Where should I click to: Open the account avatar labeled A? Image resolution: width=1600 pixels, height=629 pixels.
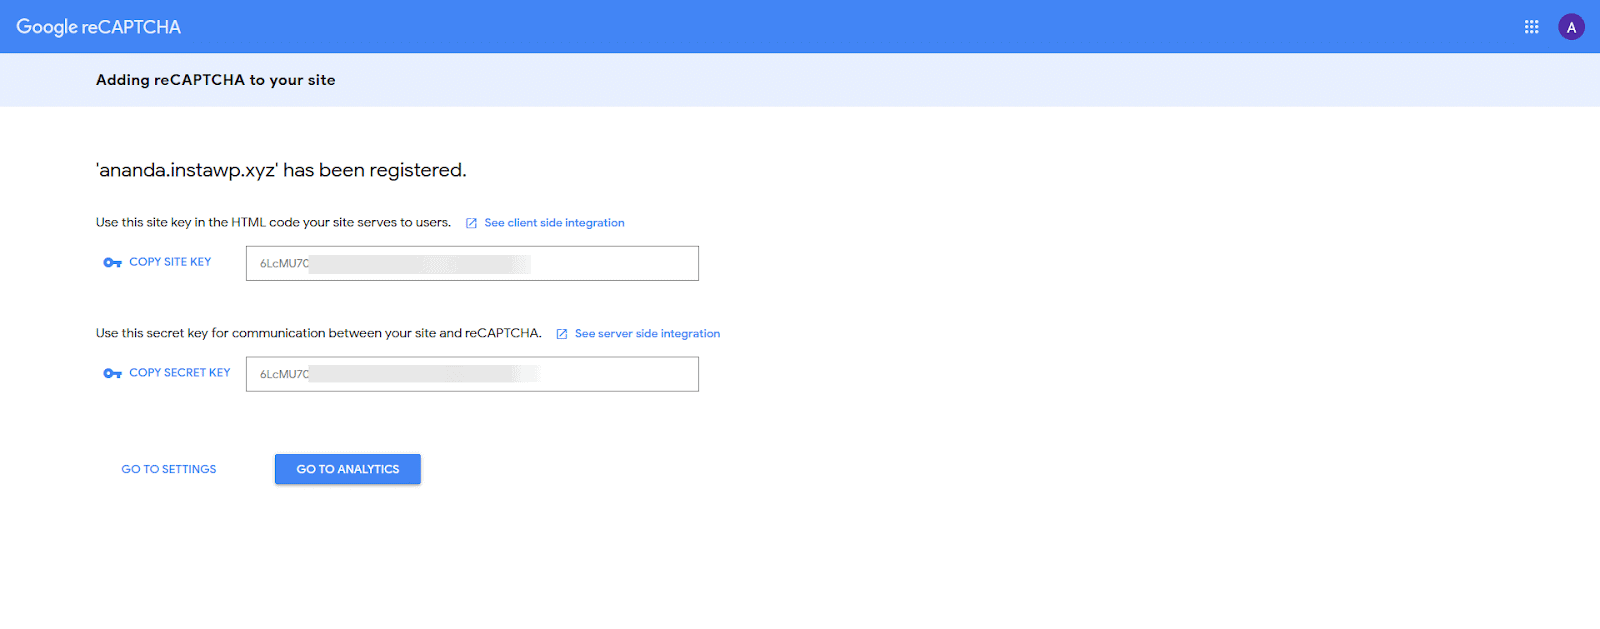(x=1571, y=27)
